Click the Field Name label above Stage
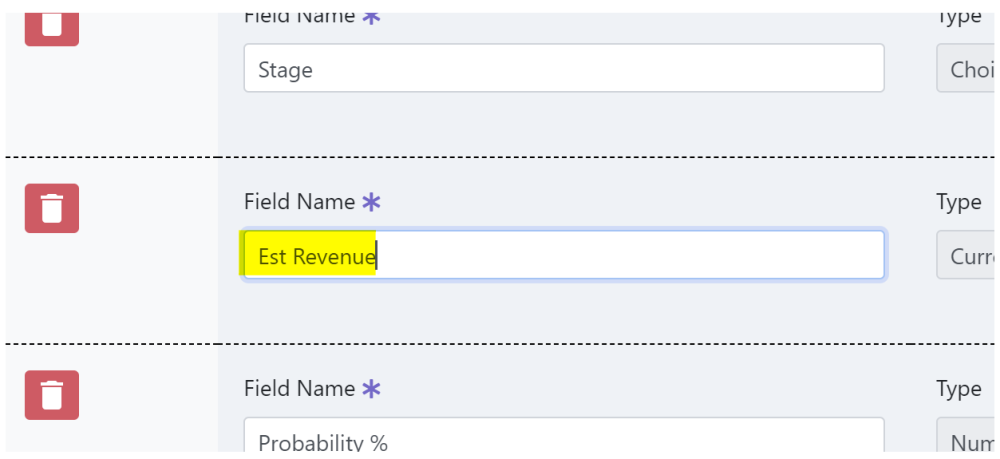Viewport: 1000px width, 459px height. (x=299, y=17)
